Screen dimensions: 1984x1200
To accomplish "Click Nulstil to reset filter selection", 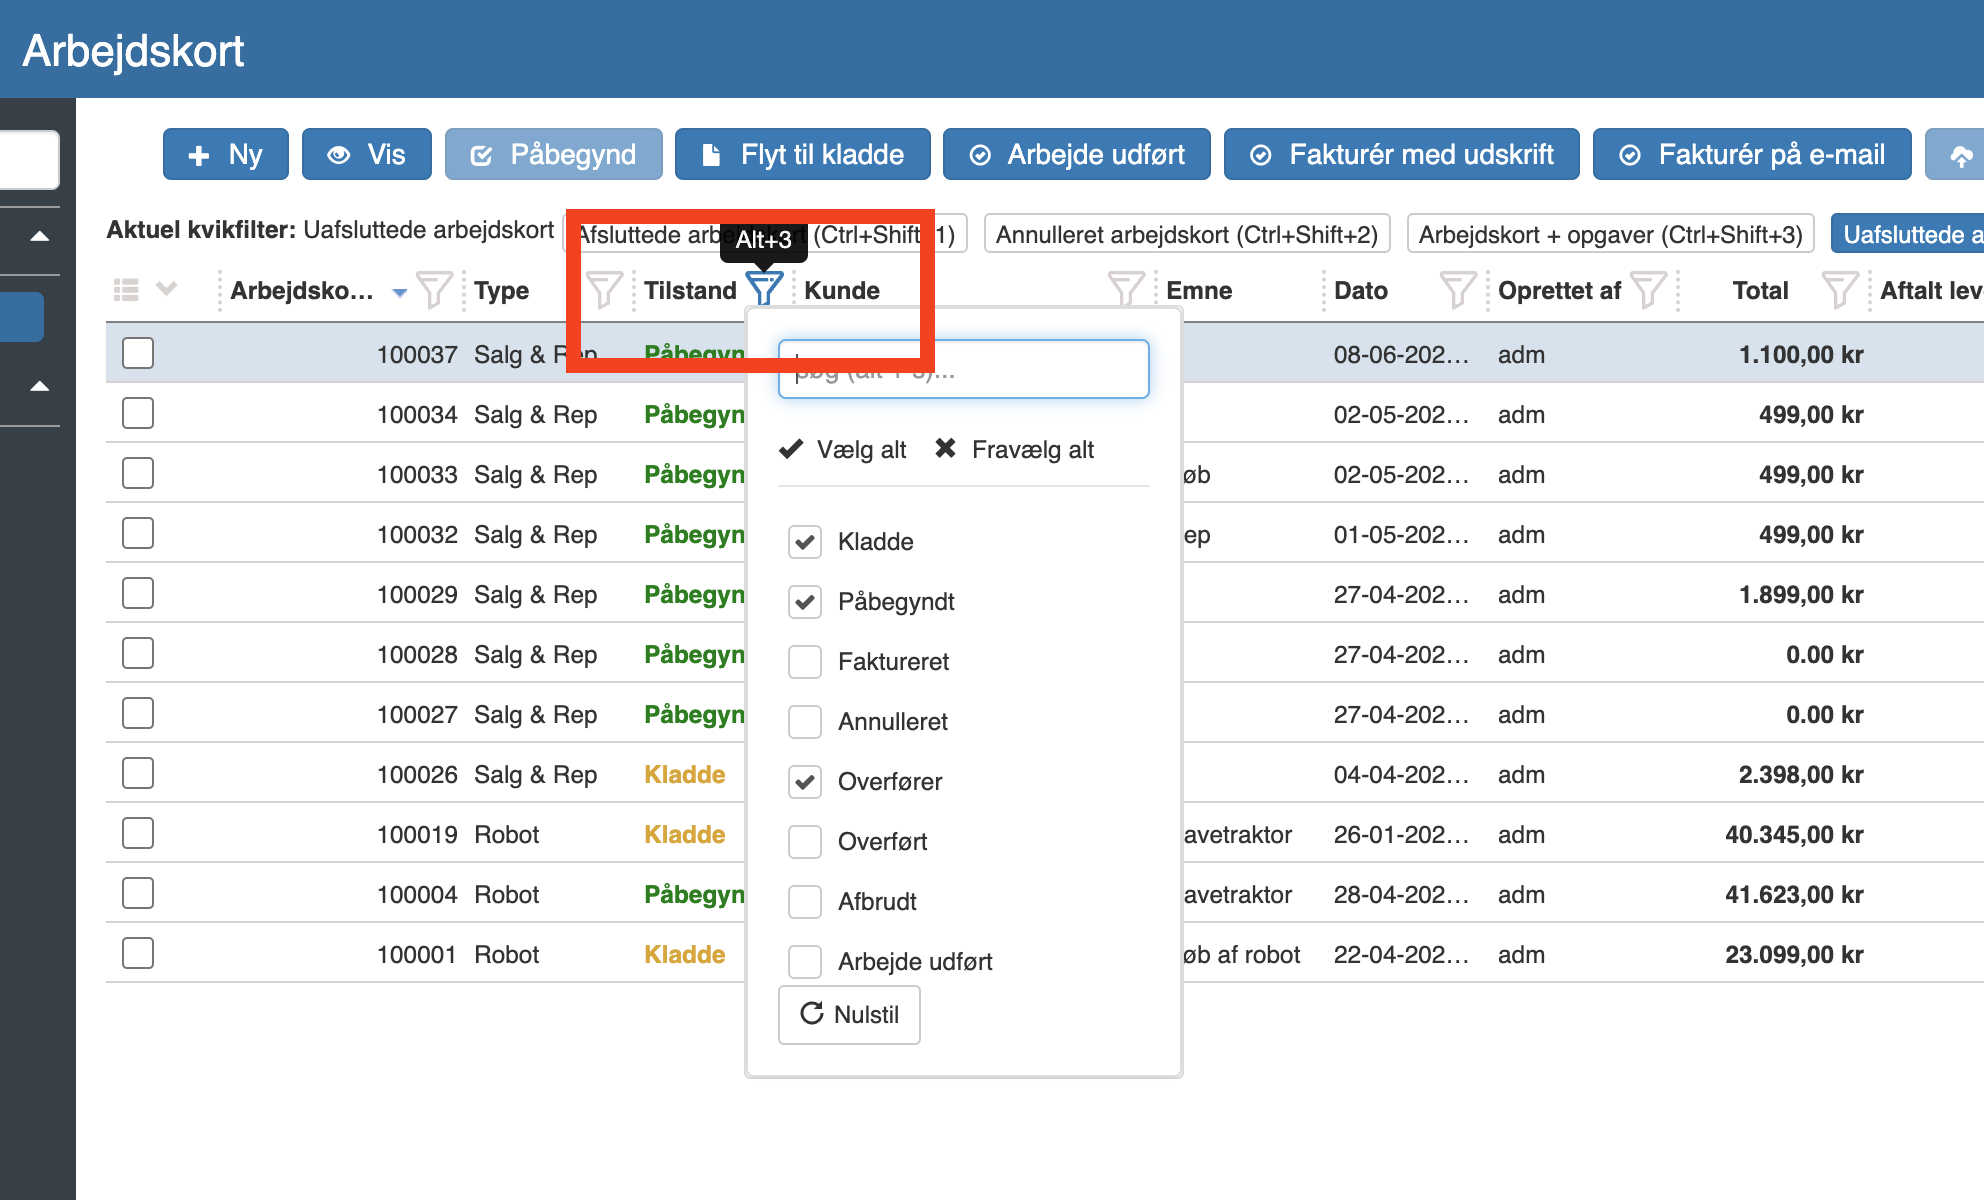I will pos(850,1013).
